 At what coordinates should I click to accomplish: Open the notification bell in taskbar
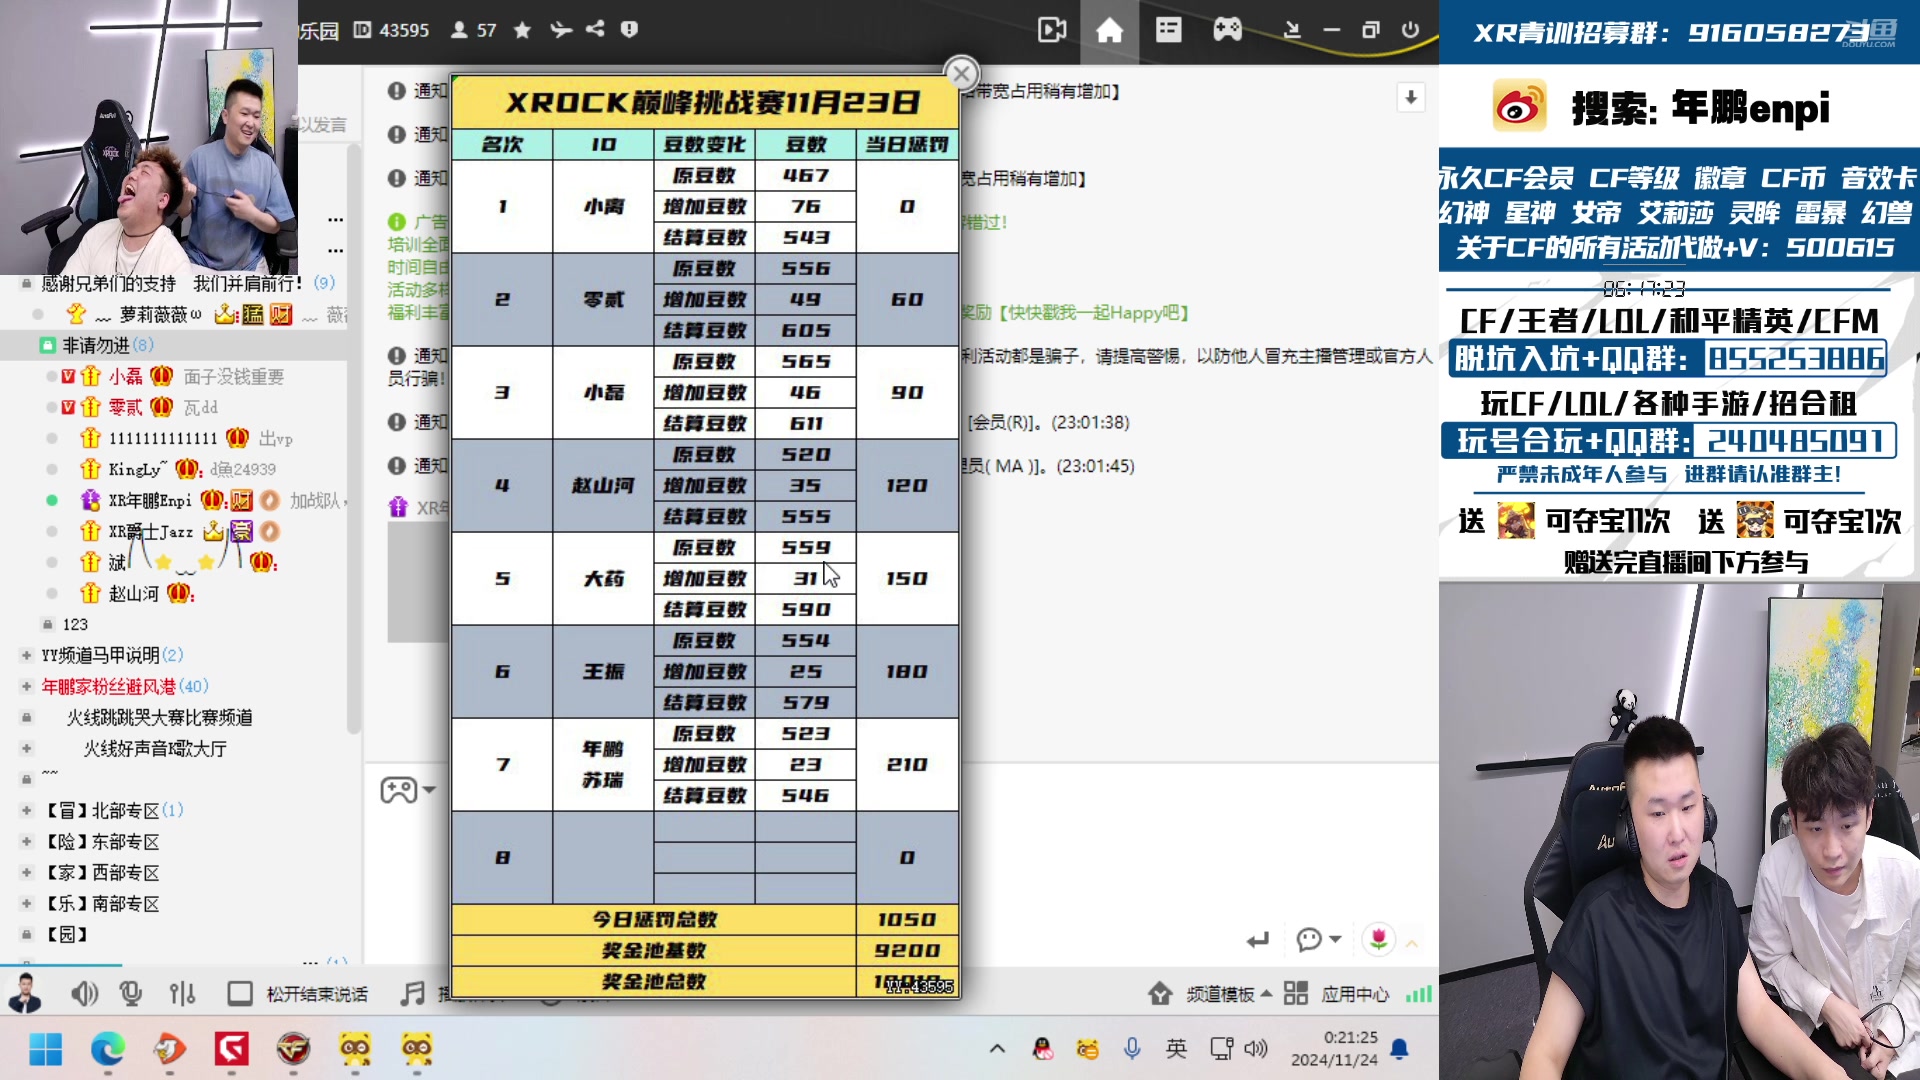coord(1400,1049)
